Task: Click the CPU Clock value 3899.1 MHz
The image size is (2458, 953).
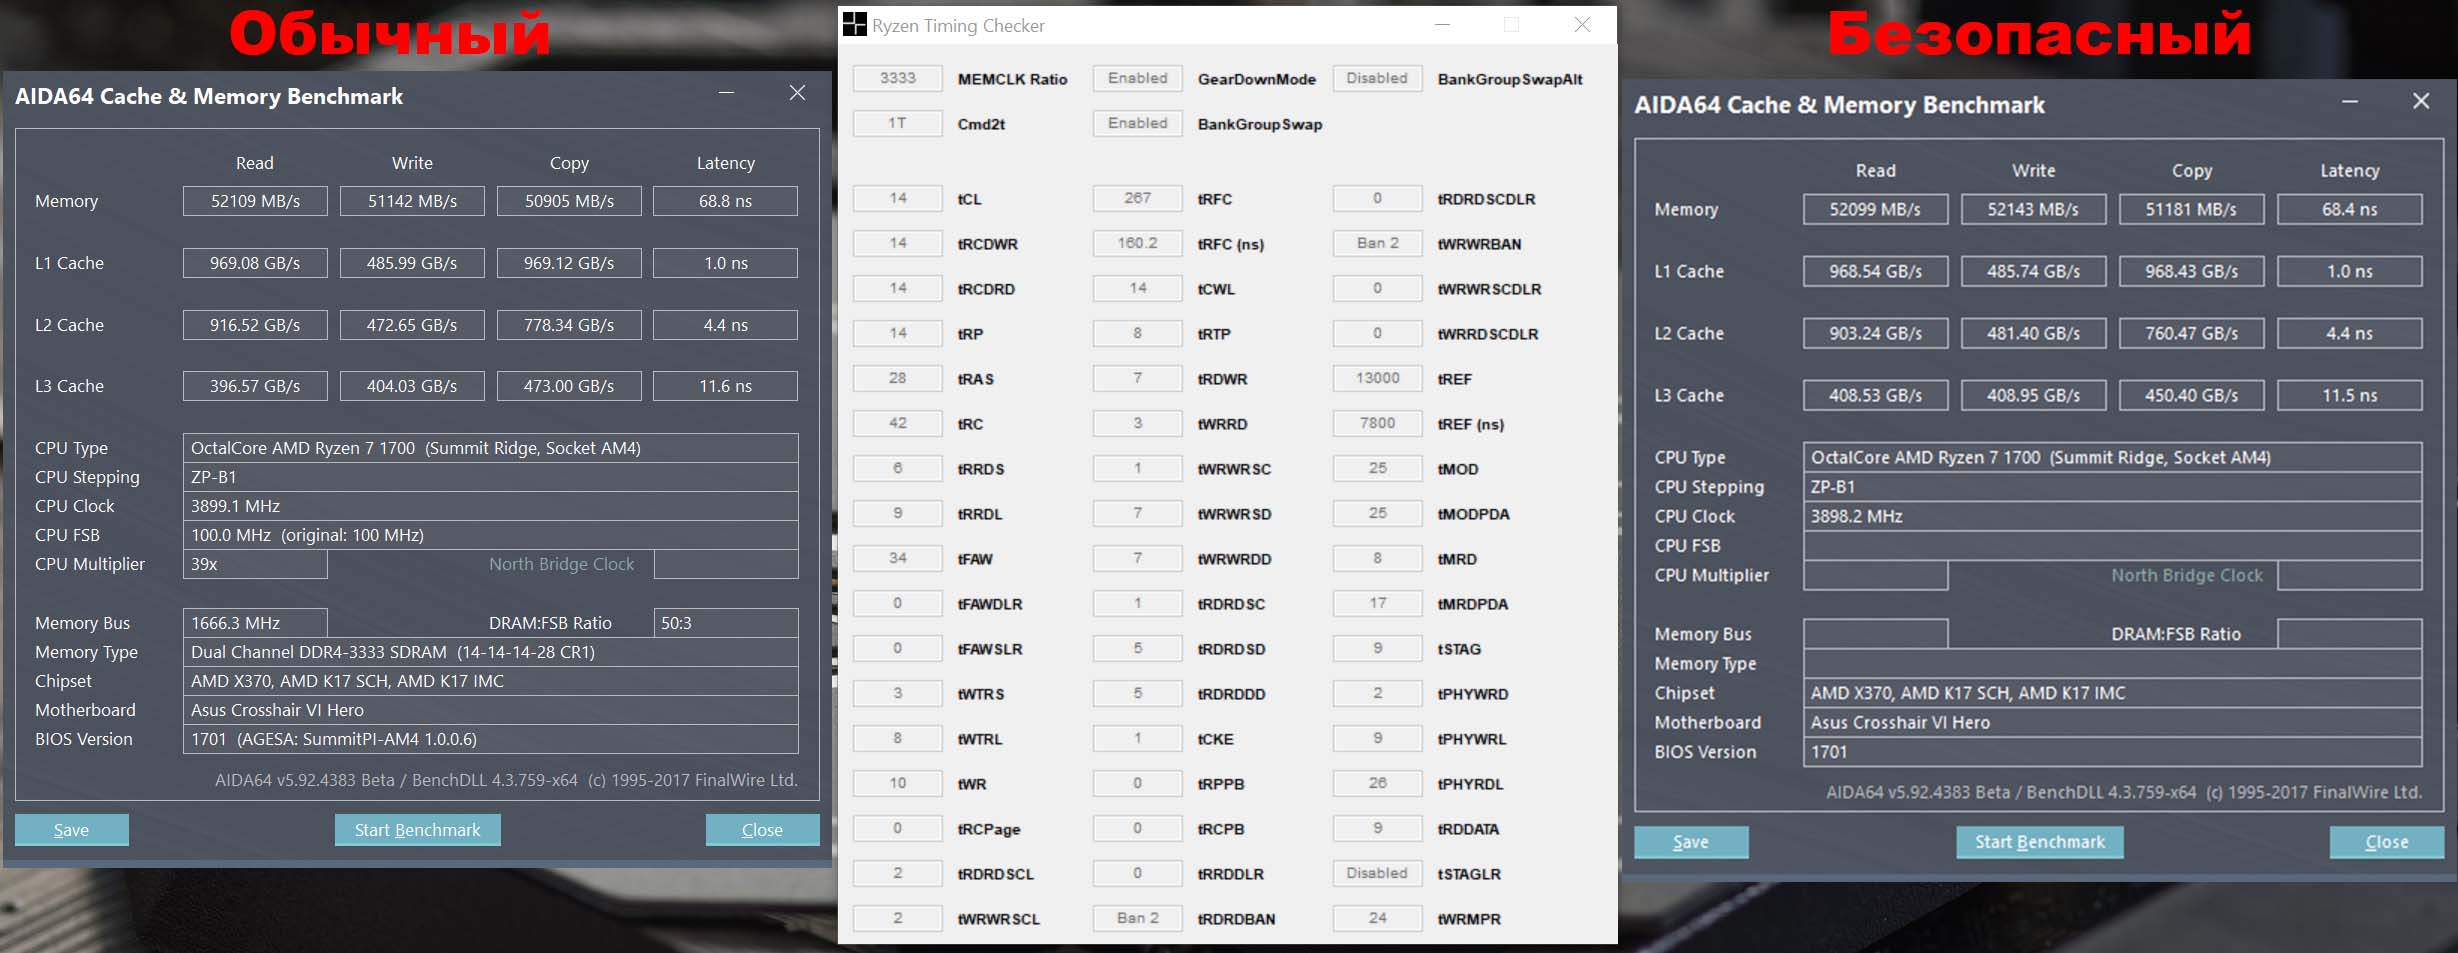Action: (x=491, y=506)
